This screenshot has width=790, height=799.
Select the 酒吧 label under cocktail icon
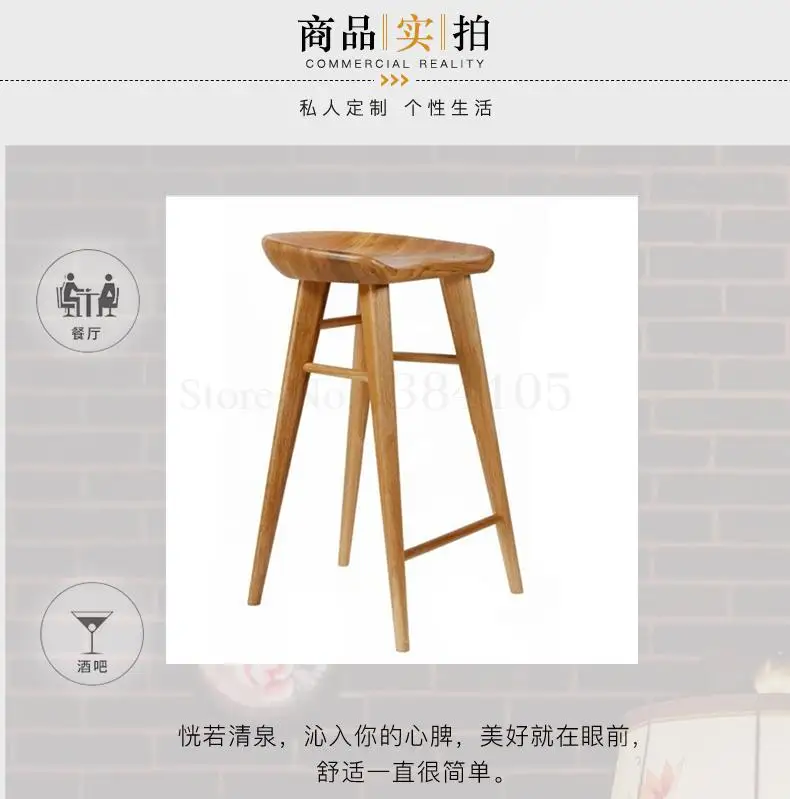tap(92, 666)
